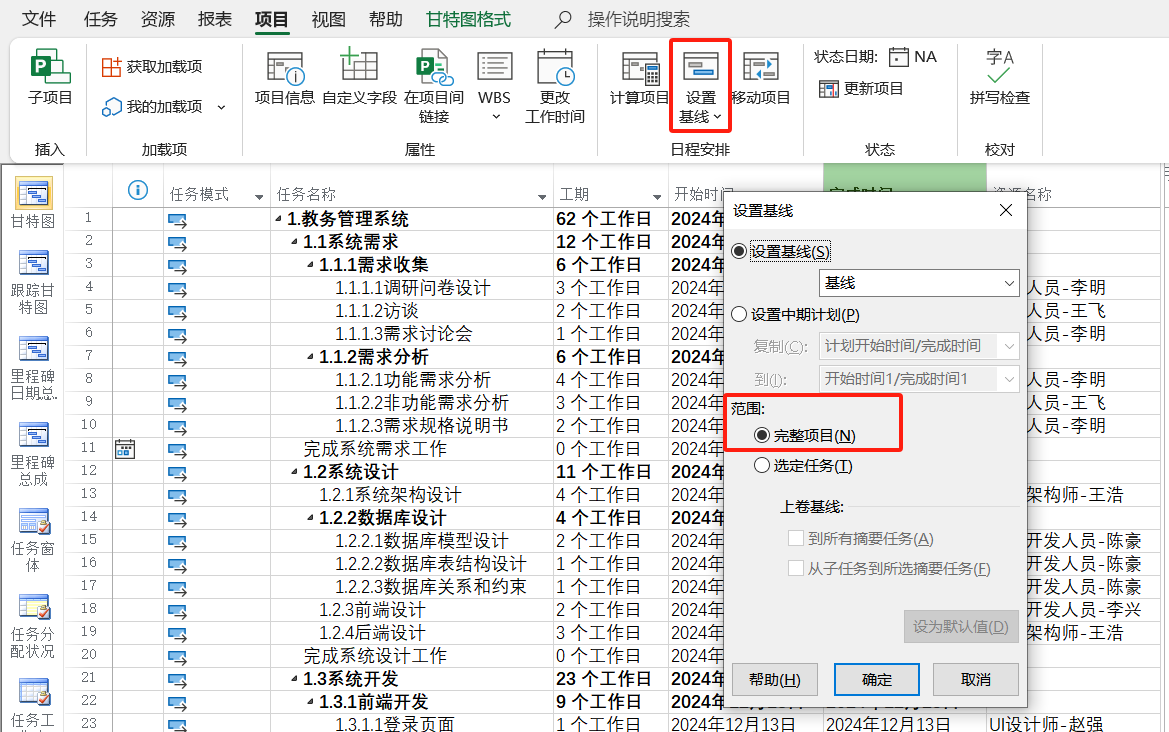The image size is (1169, 732).
Task: Click 更新项目 in the status group
Action: click(861, 89)
